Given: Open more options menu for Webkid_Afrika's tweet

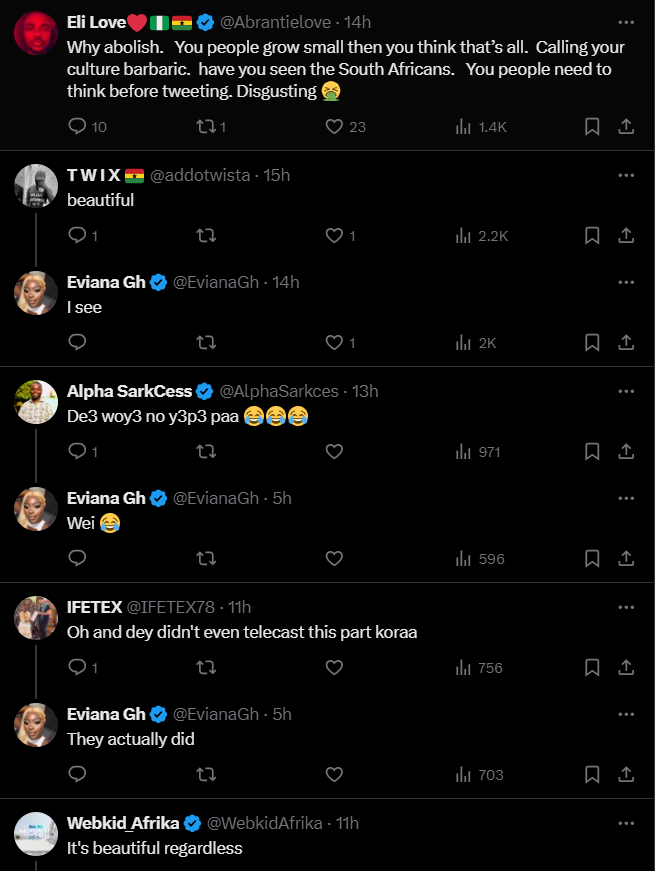Looking at the screenshot, I should [626, 823].
